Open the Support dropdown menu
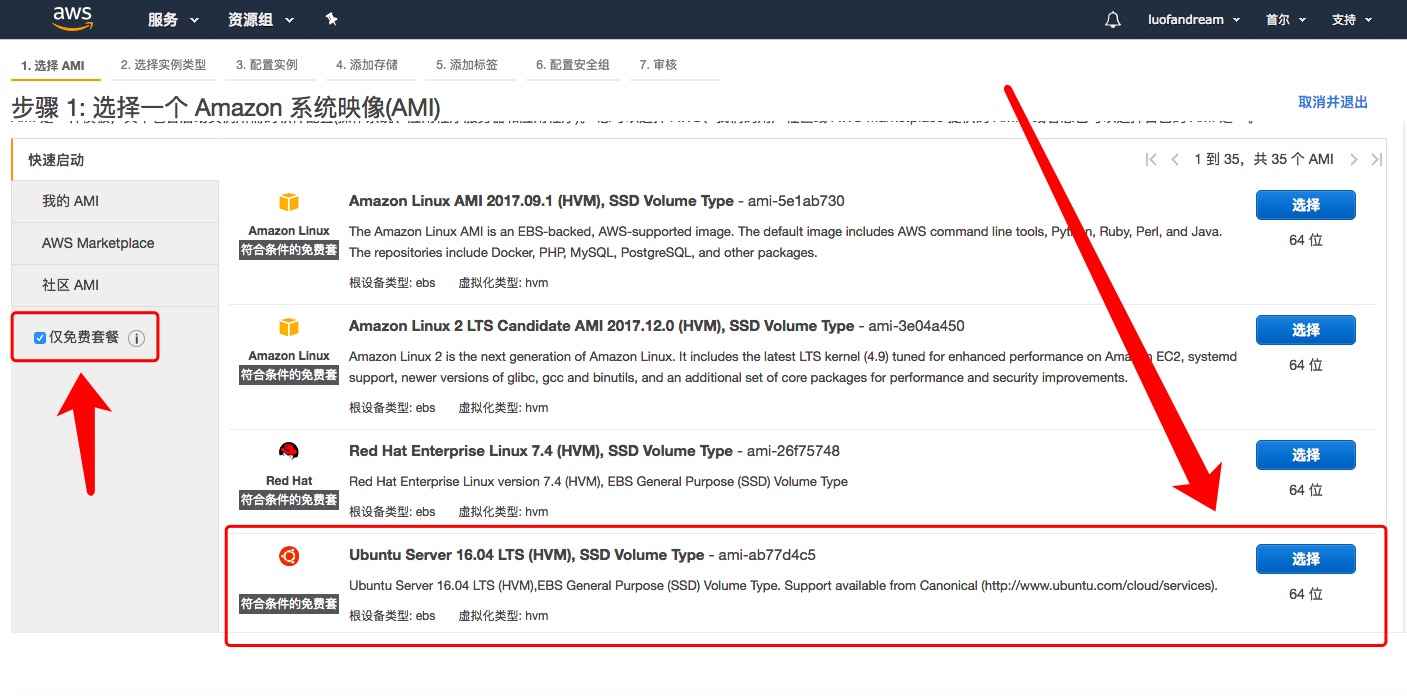This screenshot has width=1407, height=696. click(1352, 20)
